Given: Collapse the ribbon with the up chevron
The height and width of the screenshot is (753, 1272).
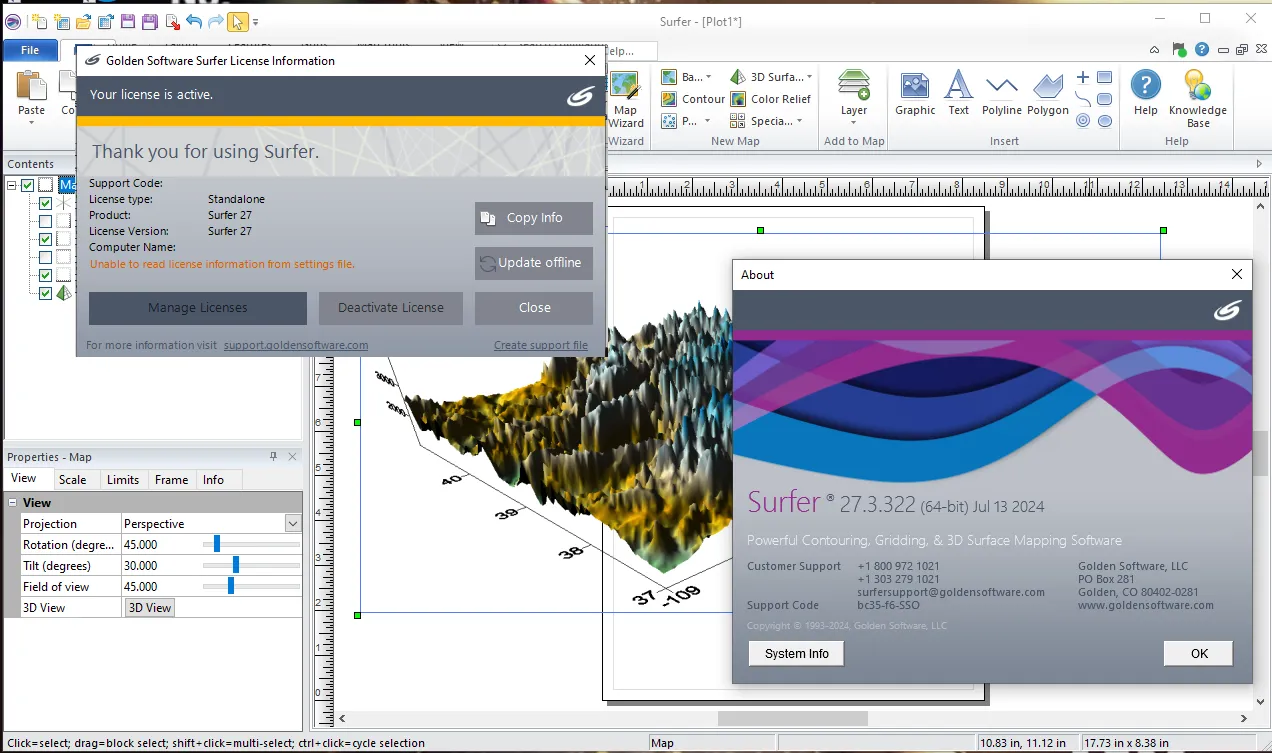Looking at the screenshot, I should click(x=1155, y=49).
